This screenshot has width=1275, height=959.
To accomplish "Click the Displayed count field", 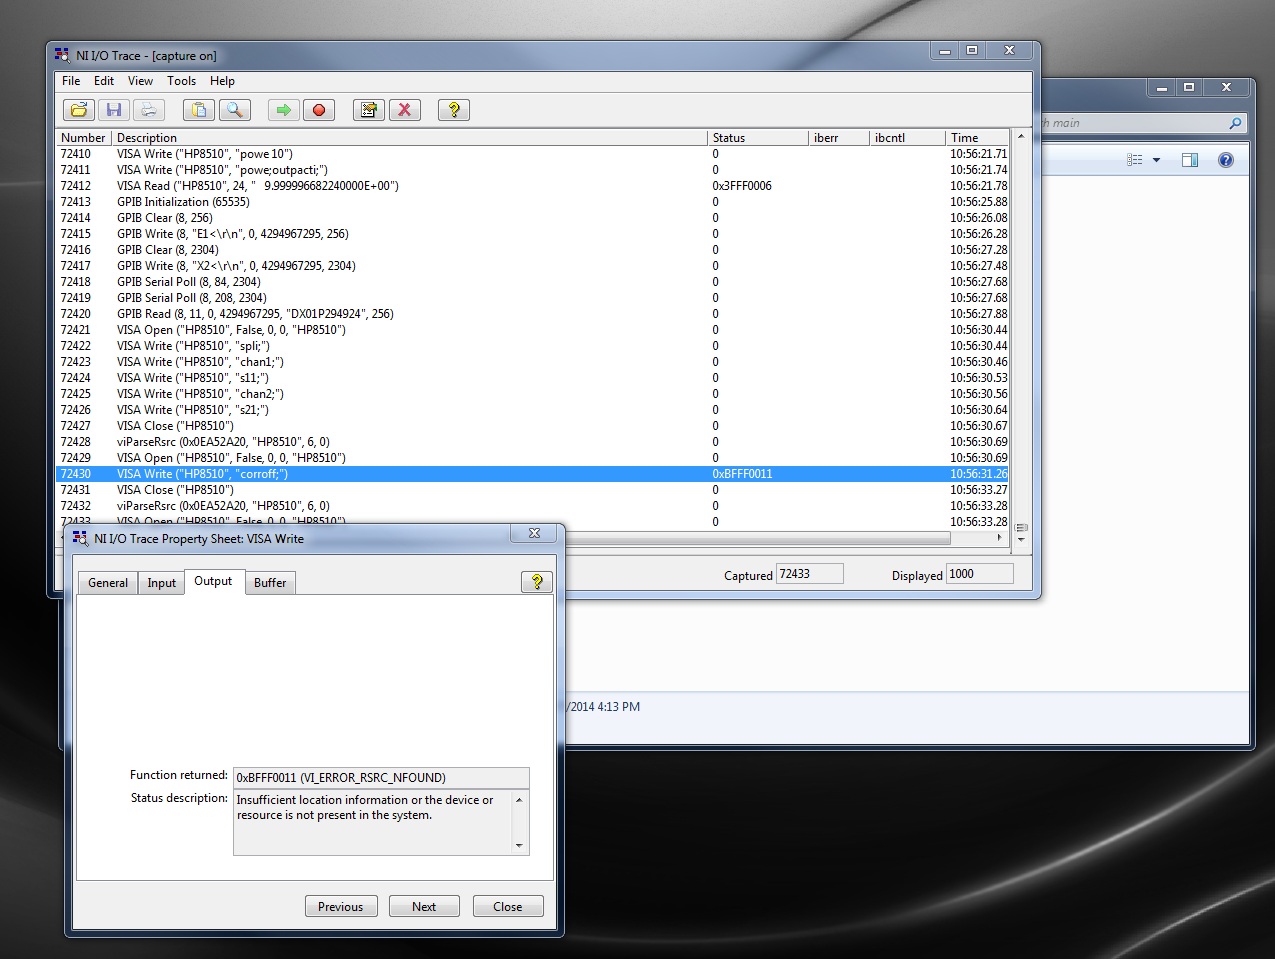I will [x=979, y=574].
